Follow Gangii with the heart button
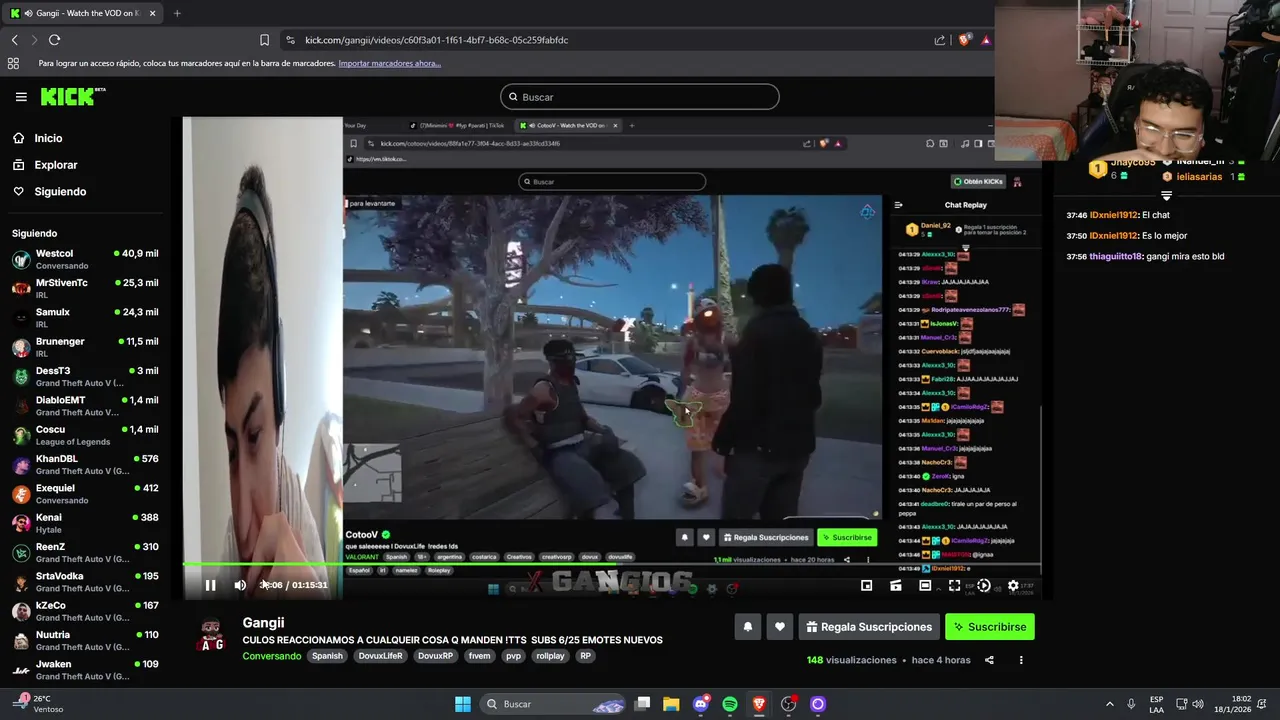Viewport: 1280px width, 720px height. [x=780, y=627]
